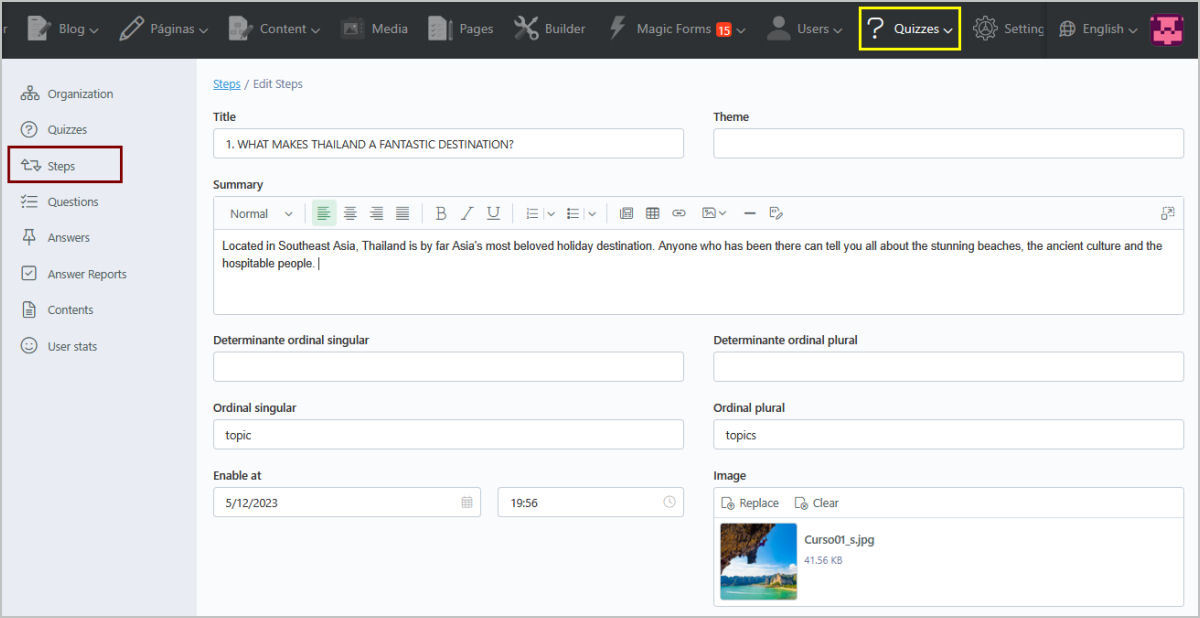Replace the step image

750,503
